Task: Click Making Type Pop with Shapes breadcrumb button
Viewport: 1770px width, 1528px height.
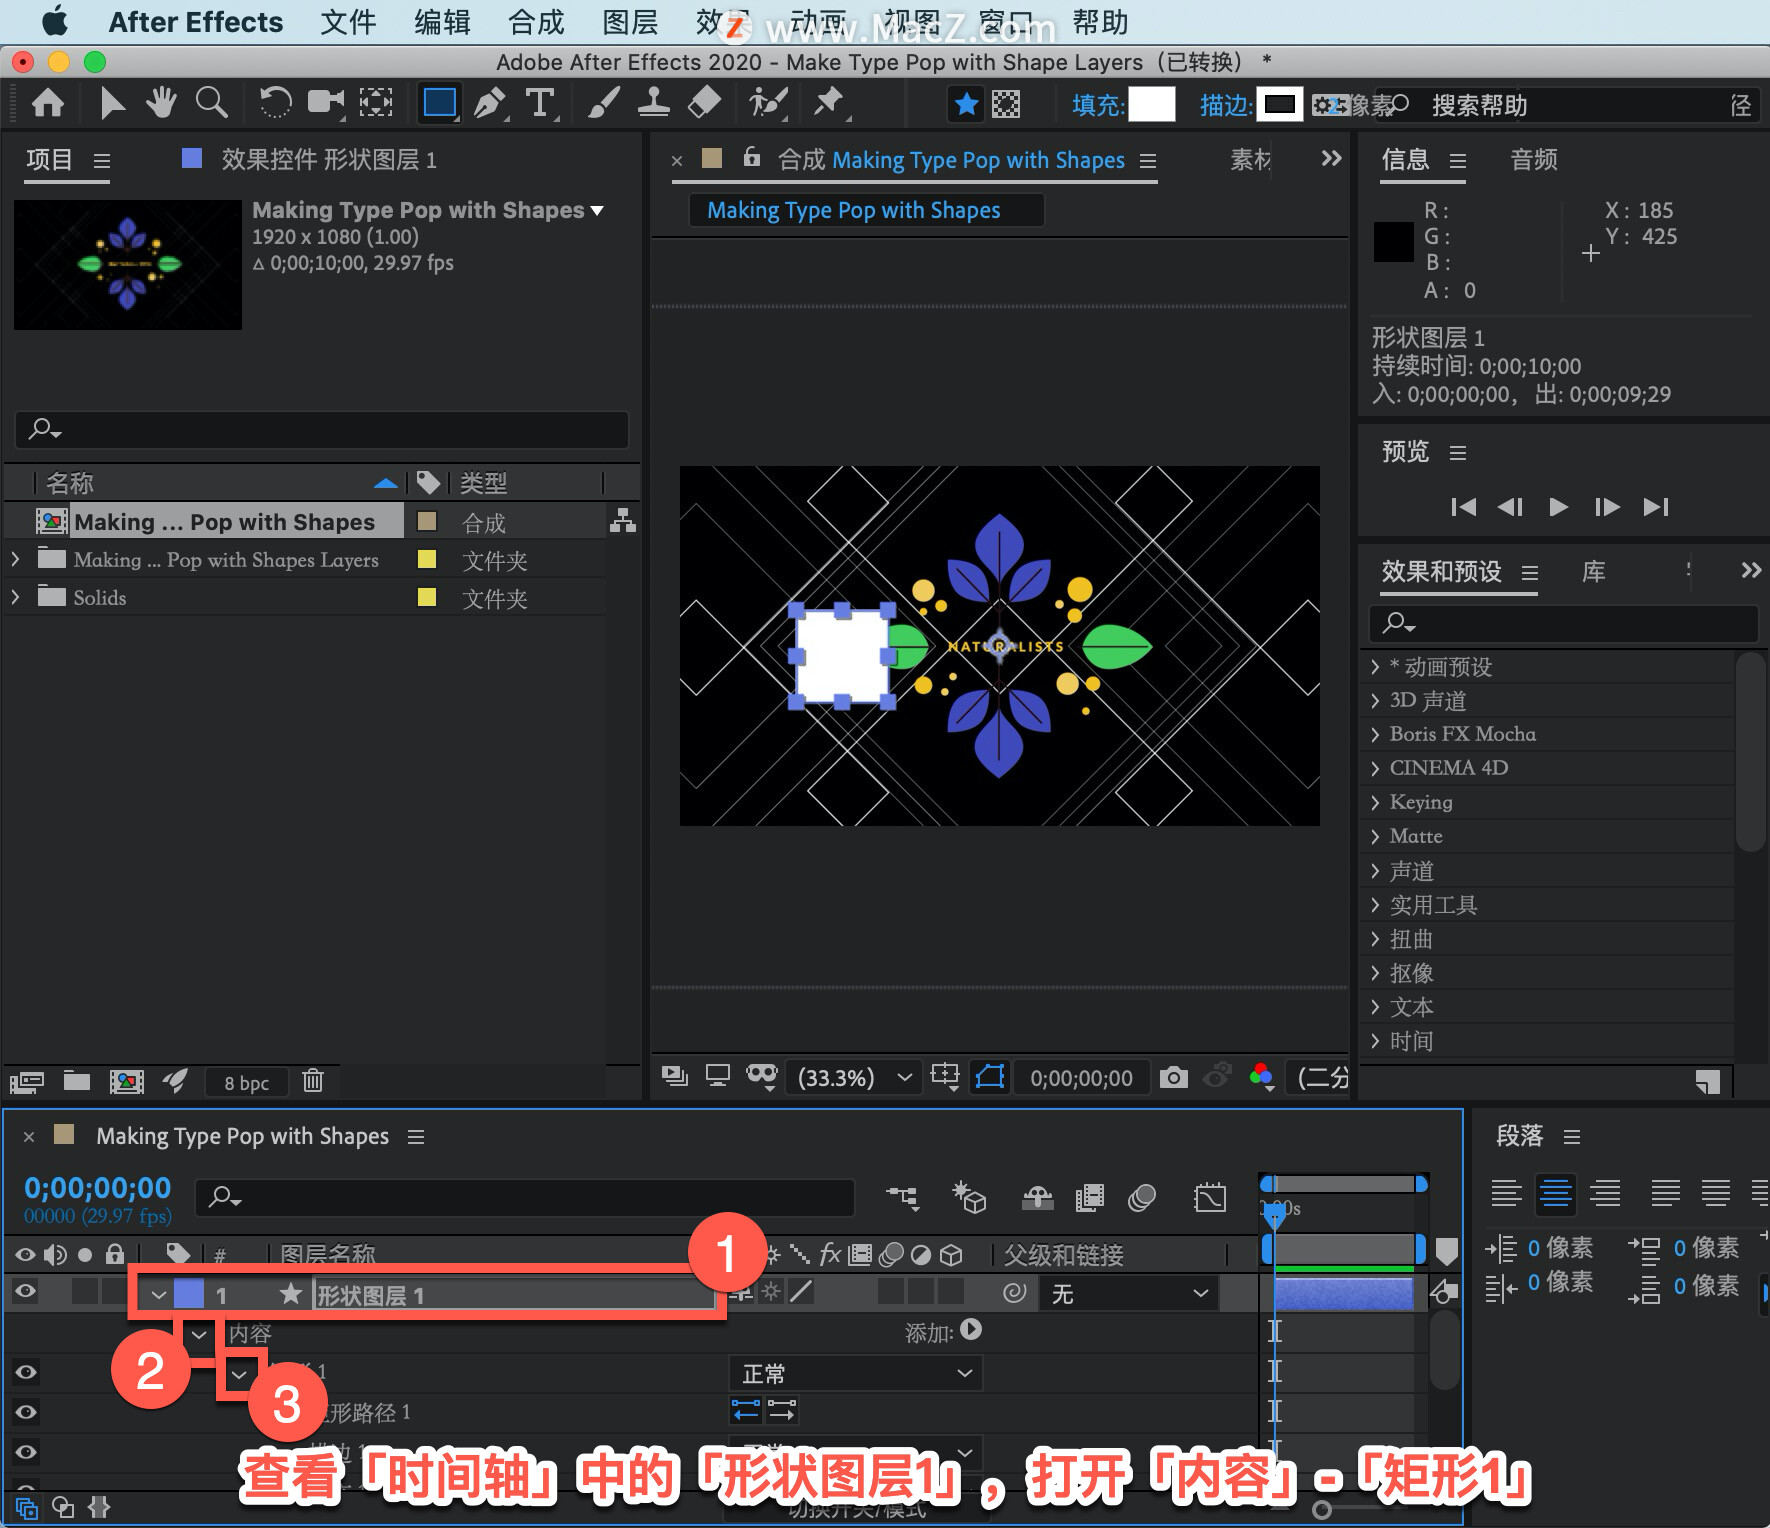Action: [866, 210]
